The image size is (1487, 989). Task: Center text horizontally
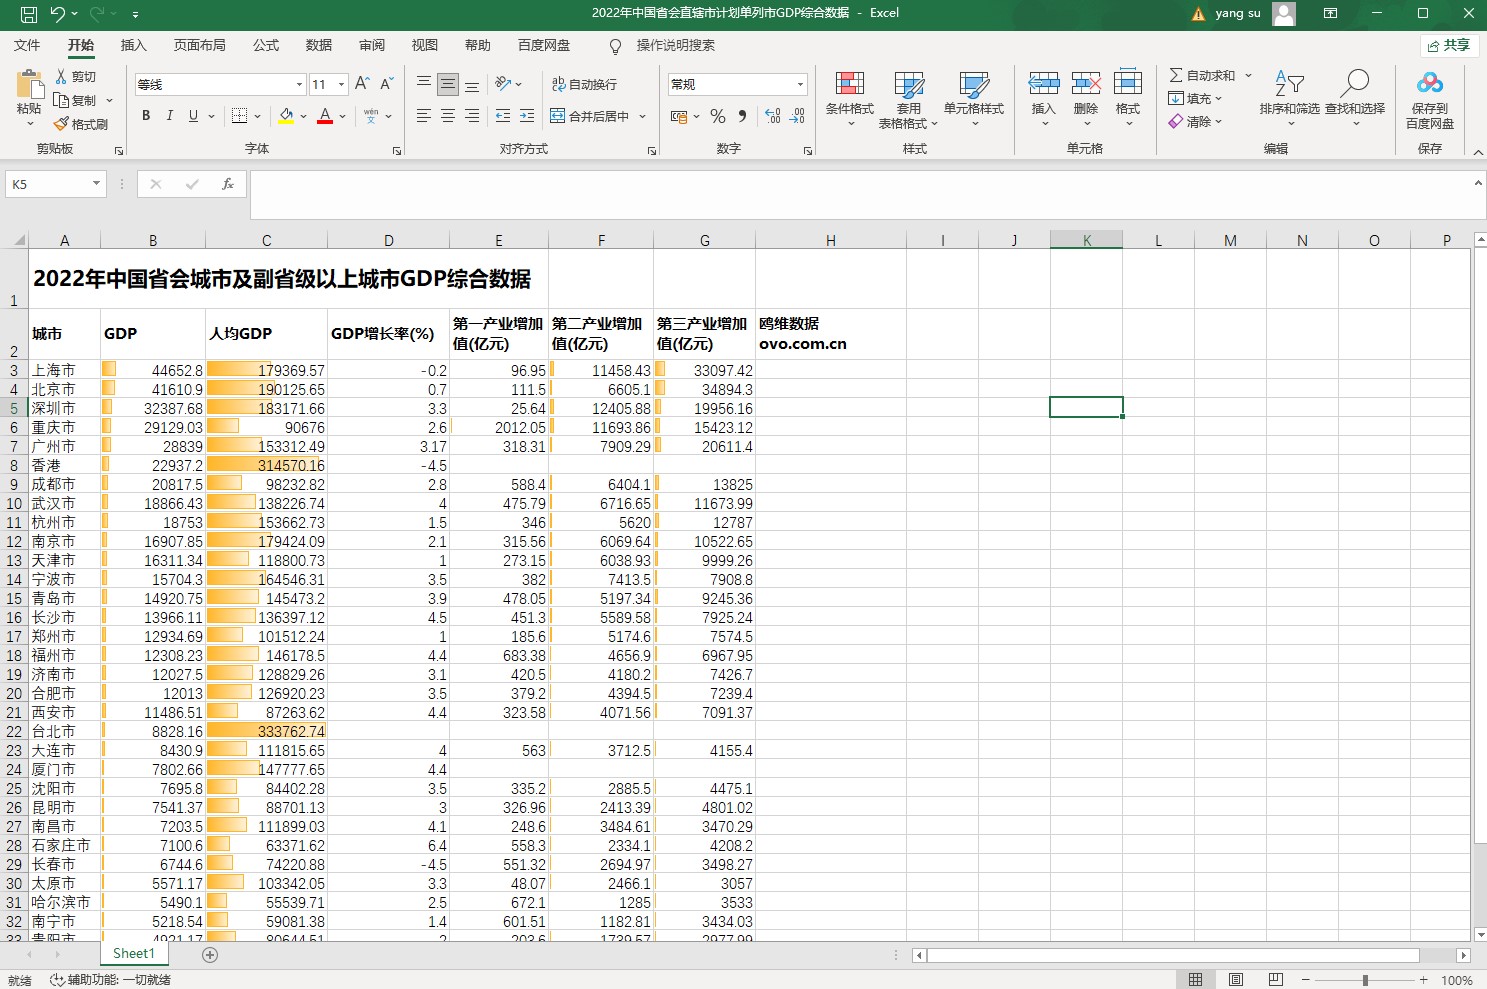pyautogui.click(x=448, y=116)
